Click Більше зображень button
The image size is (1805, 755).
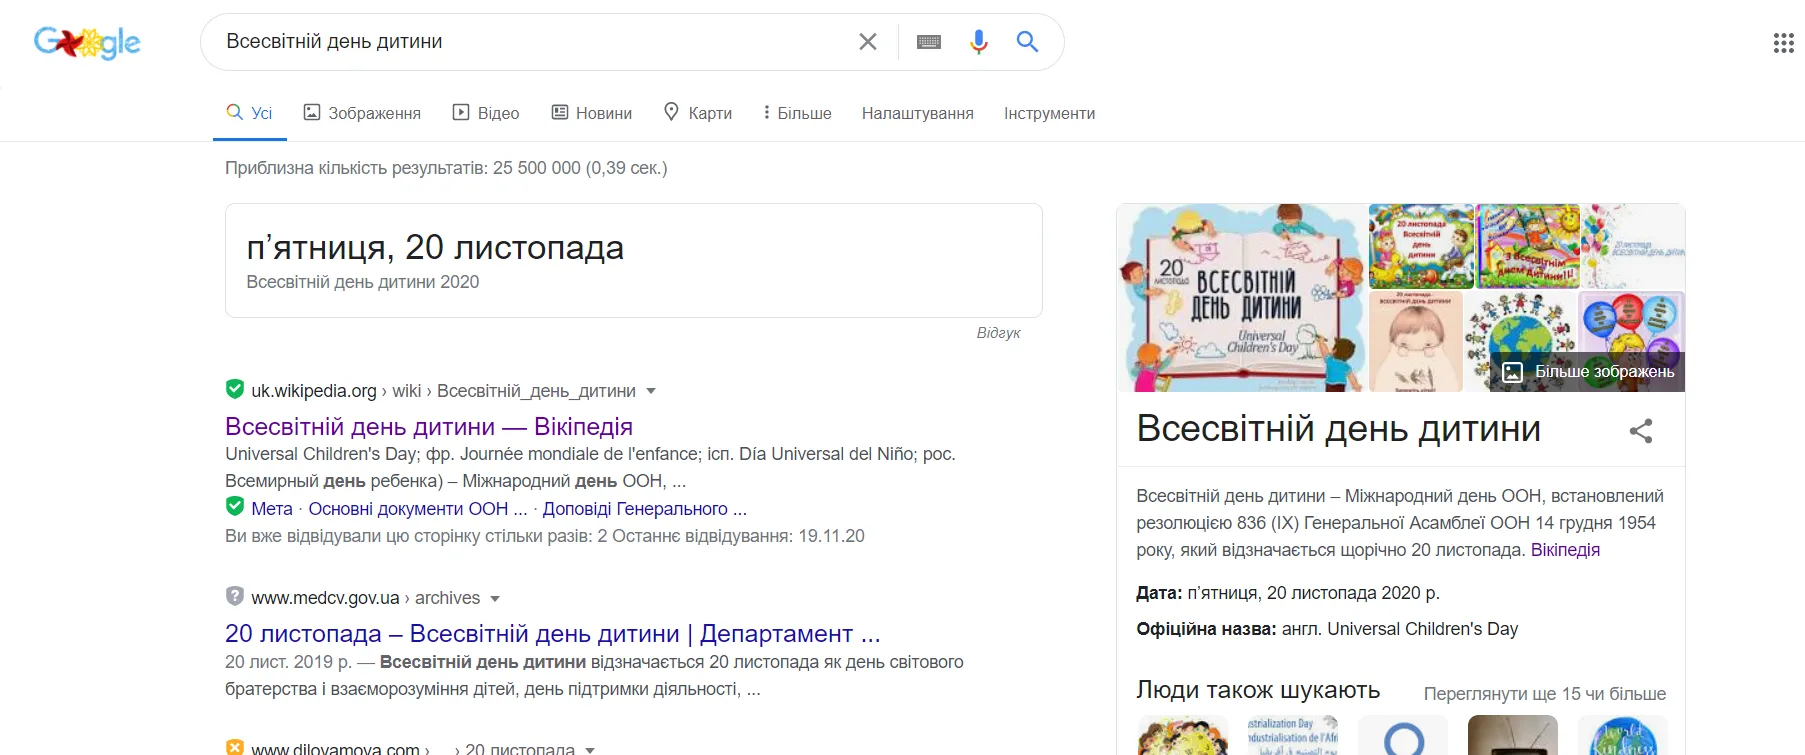(1588, 372)
